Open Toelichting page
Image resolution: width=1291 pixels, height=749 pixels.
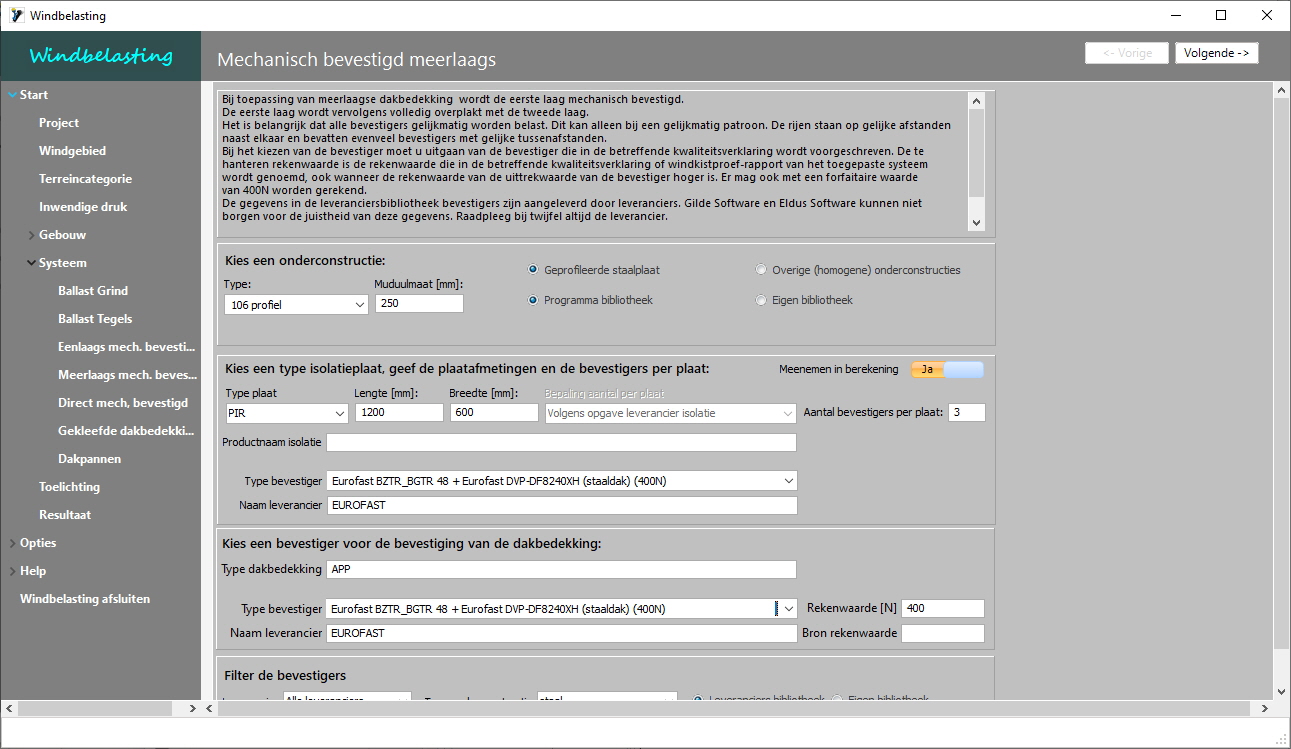point(69,487)
